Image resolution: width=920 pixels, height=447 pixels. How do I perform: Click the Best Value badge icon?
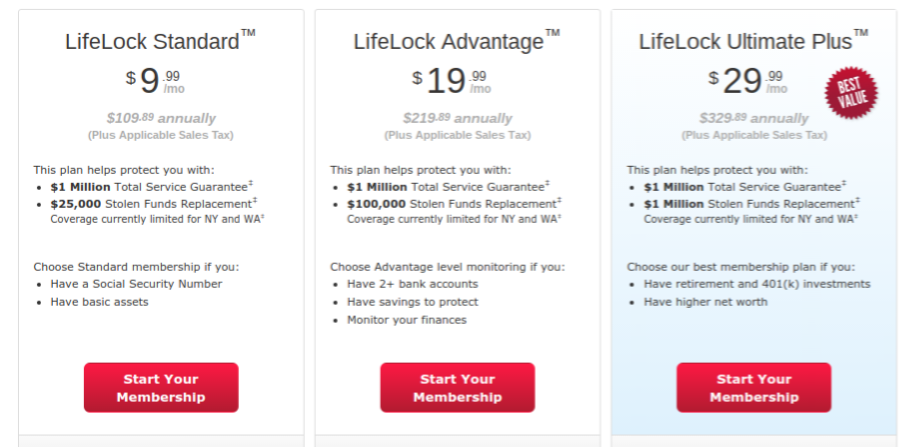(x=851, y=93)
